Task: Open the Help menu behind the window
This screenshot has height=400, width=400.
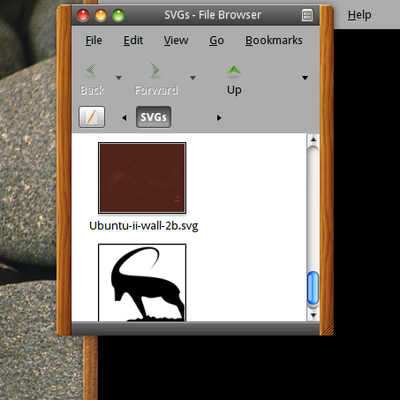Action: tap(359, 15)
